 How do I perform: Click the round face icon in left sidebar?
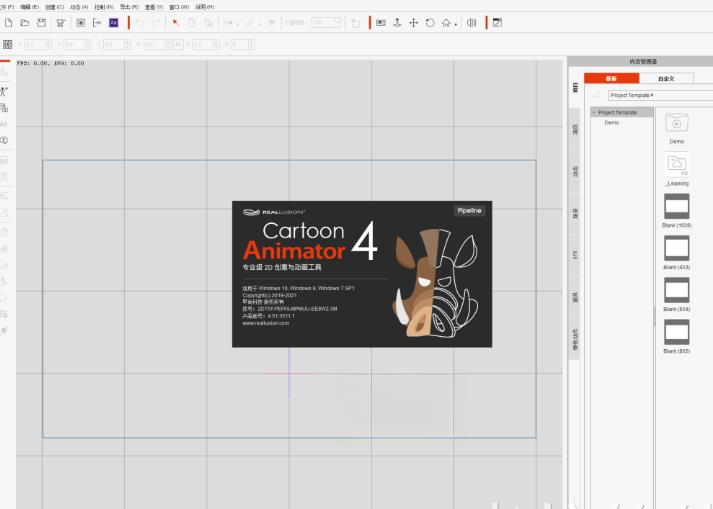(x=4, y=140)
